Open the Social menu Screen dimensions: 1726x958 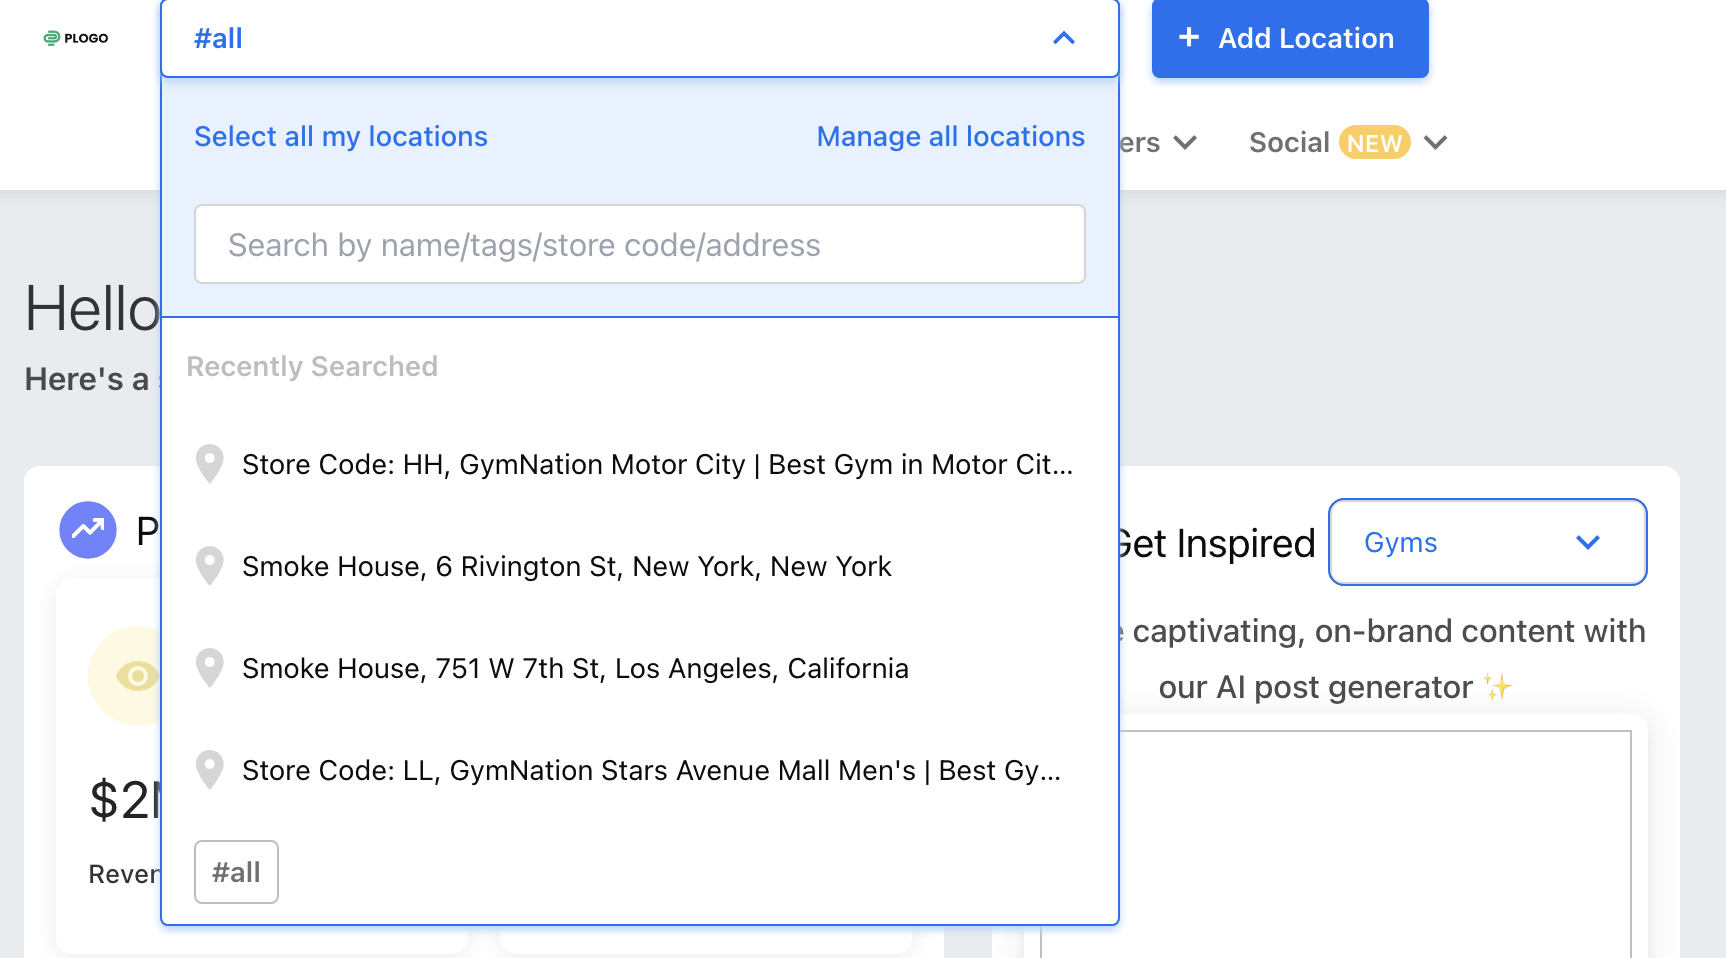click(1289, 142)
